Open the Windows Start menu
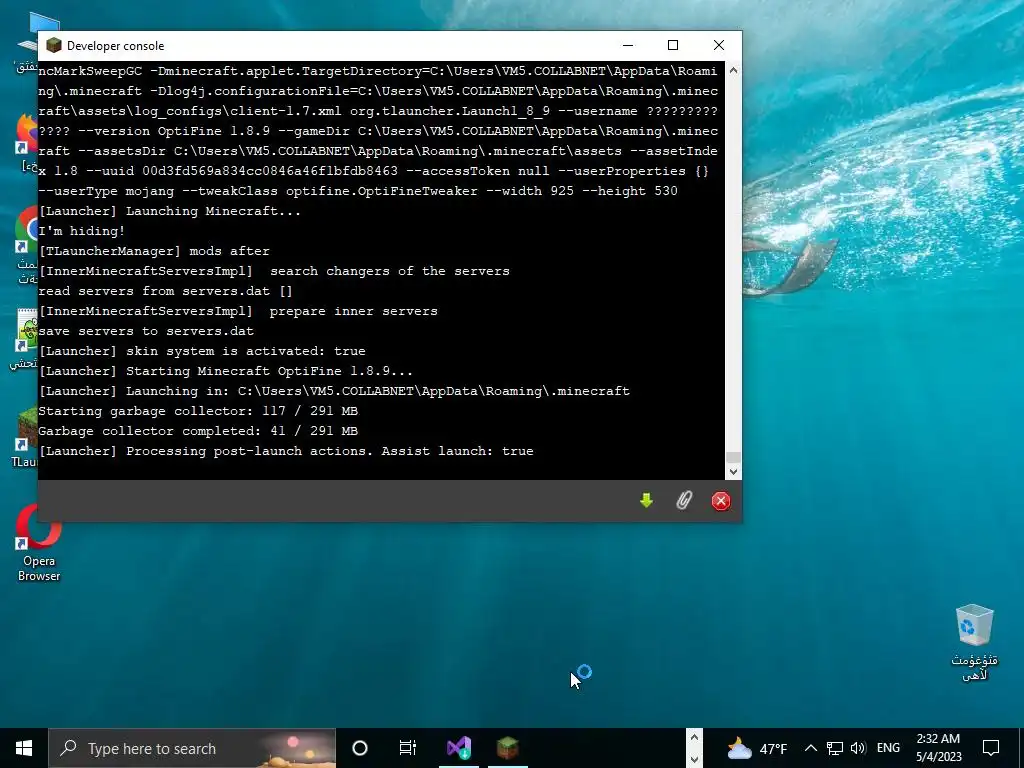This screenshot has width=1024, height=768. point(24,748)
